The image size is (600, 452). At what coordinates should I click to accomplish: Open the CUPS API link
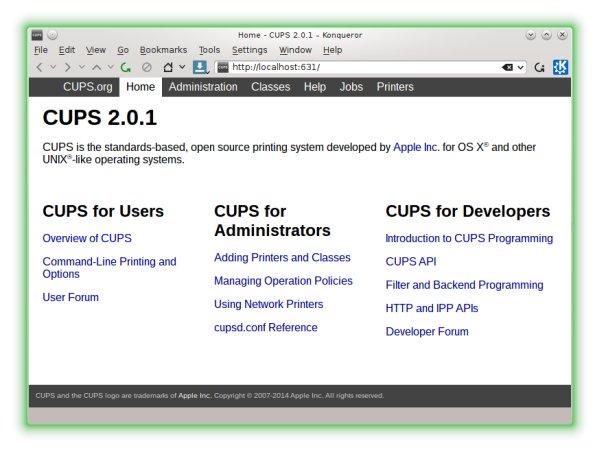(411, 262)
